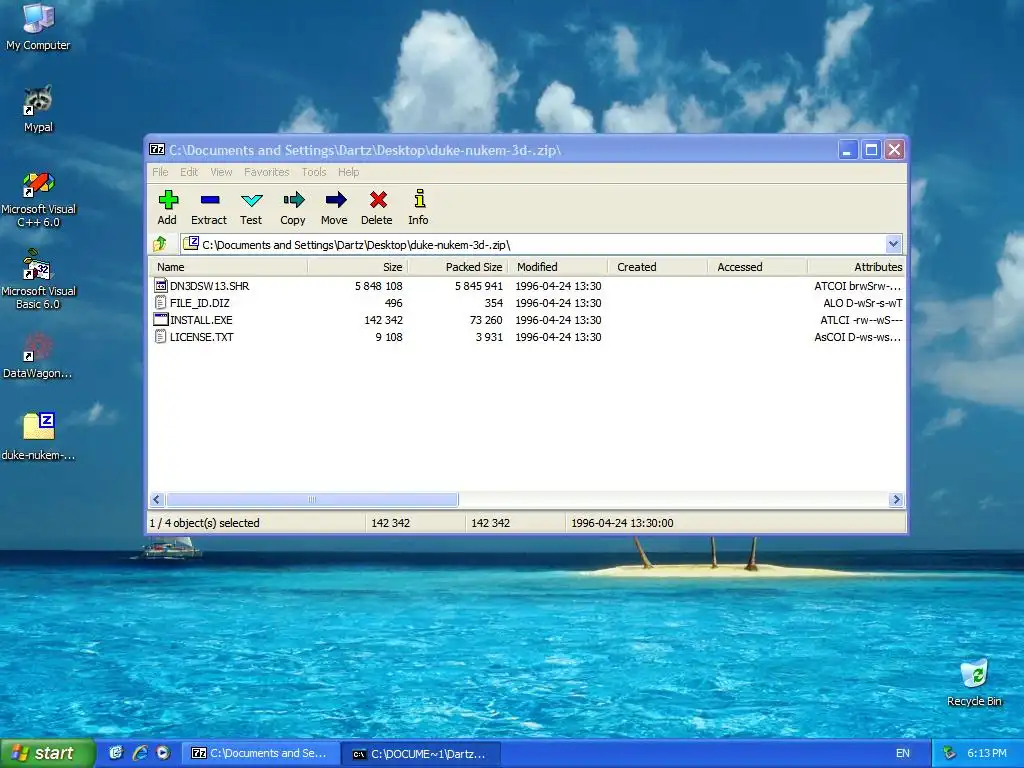1024x768 pixels.
Task: Sort by Attributes column header
Action: click(857, 266)
